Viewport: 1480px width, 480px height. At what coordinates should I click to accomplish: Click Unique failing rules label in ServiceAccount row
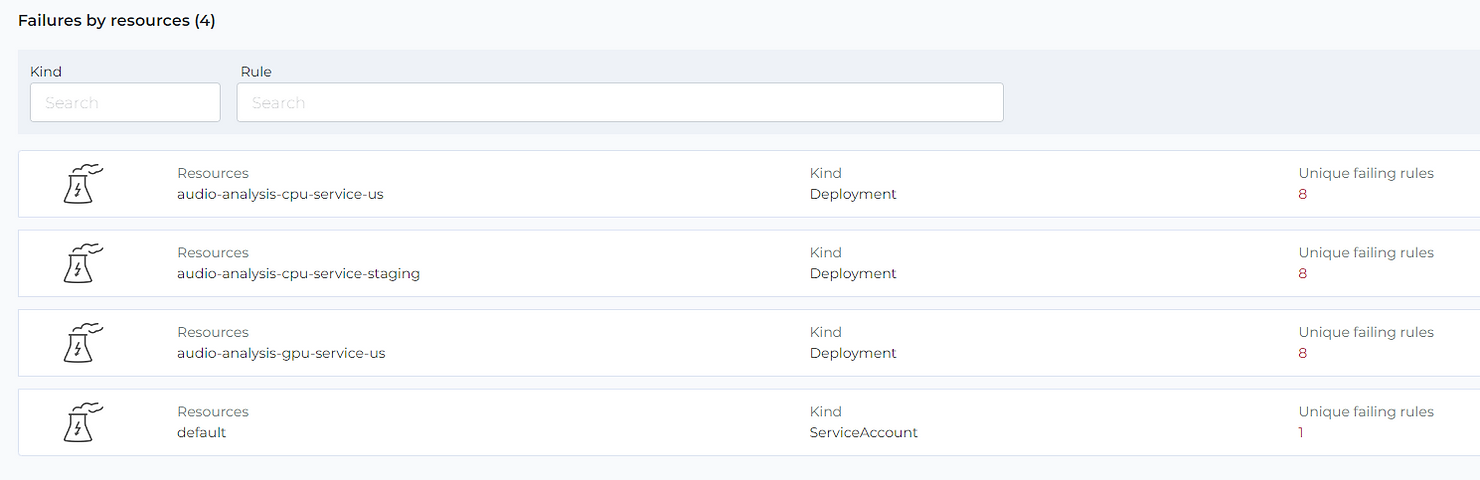pyautogui.click(x=1366, y=412)
